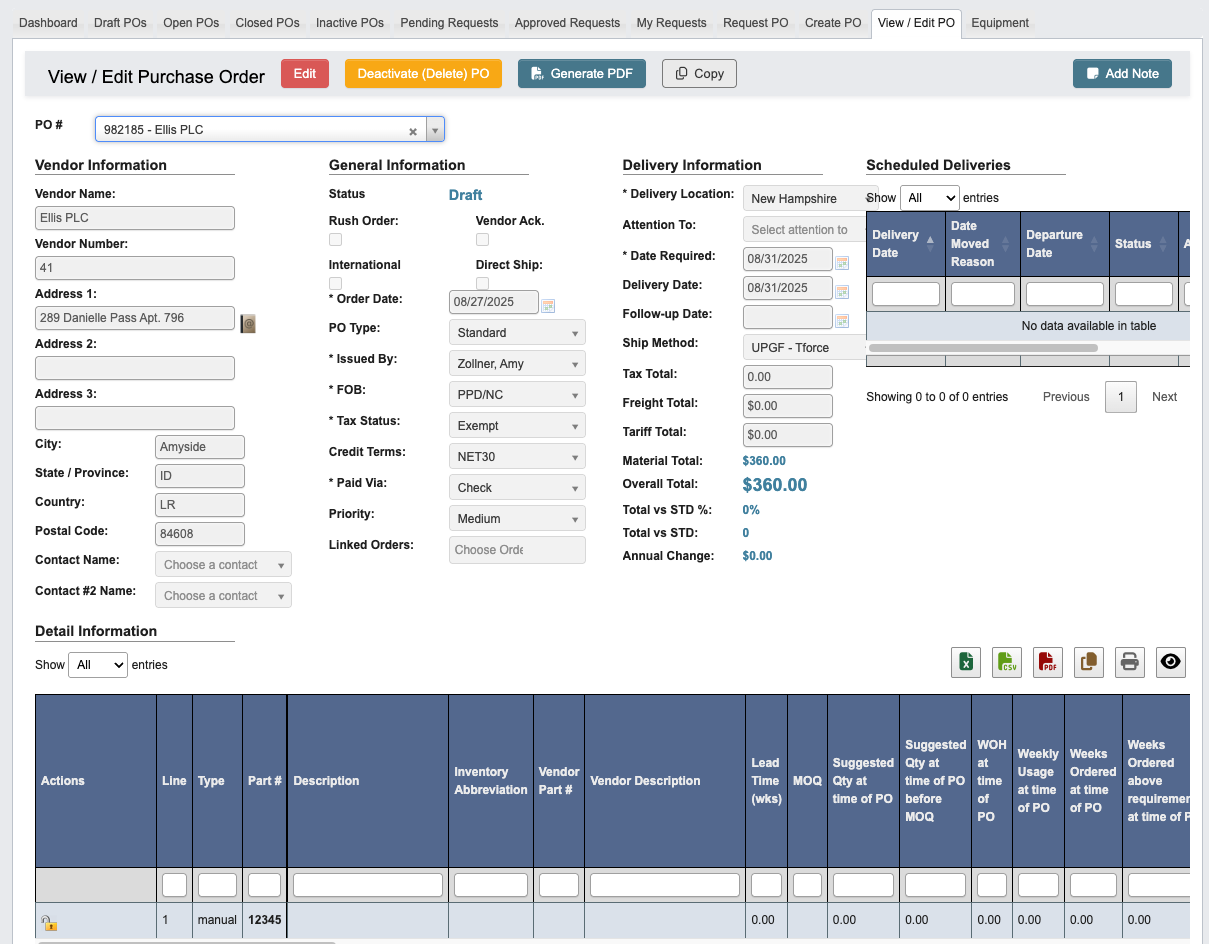Sort scheduled deliveries by Departure Date

pos(1064,244)
